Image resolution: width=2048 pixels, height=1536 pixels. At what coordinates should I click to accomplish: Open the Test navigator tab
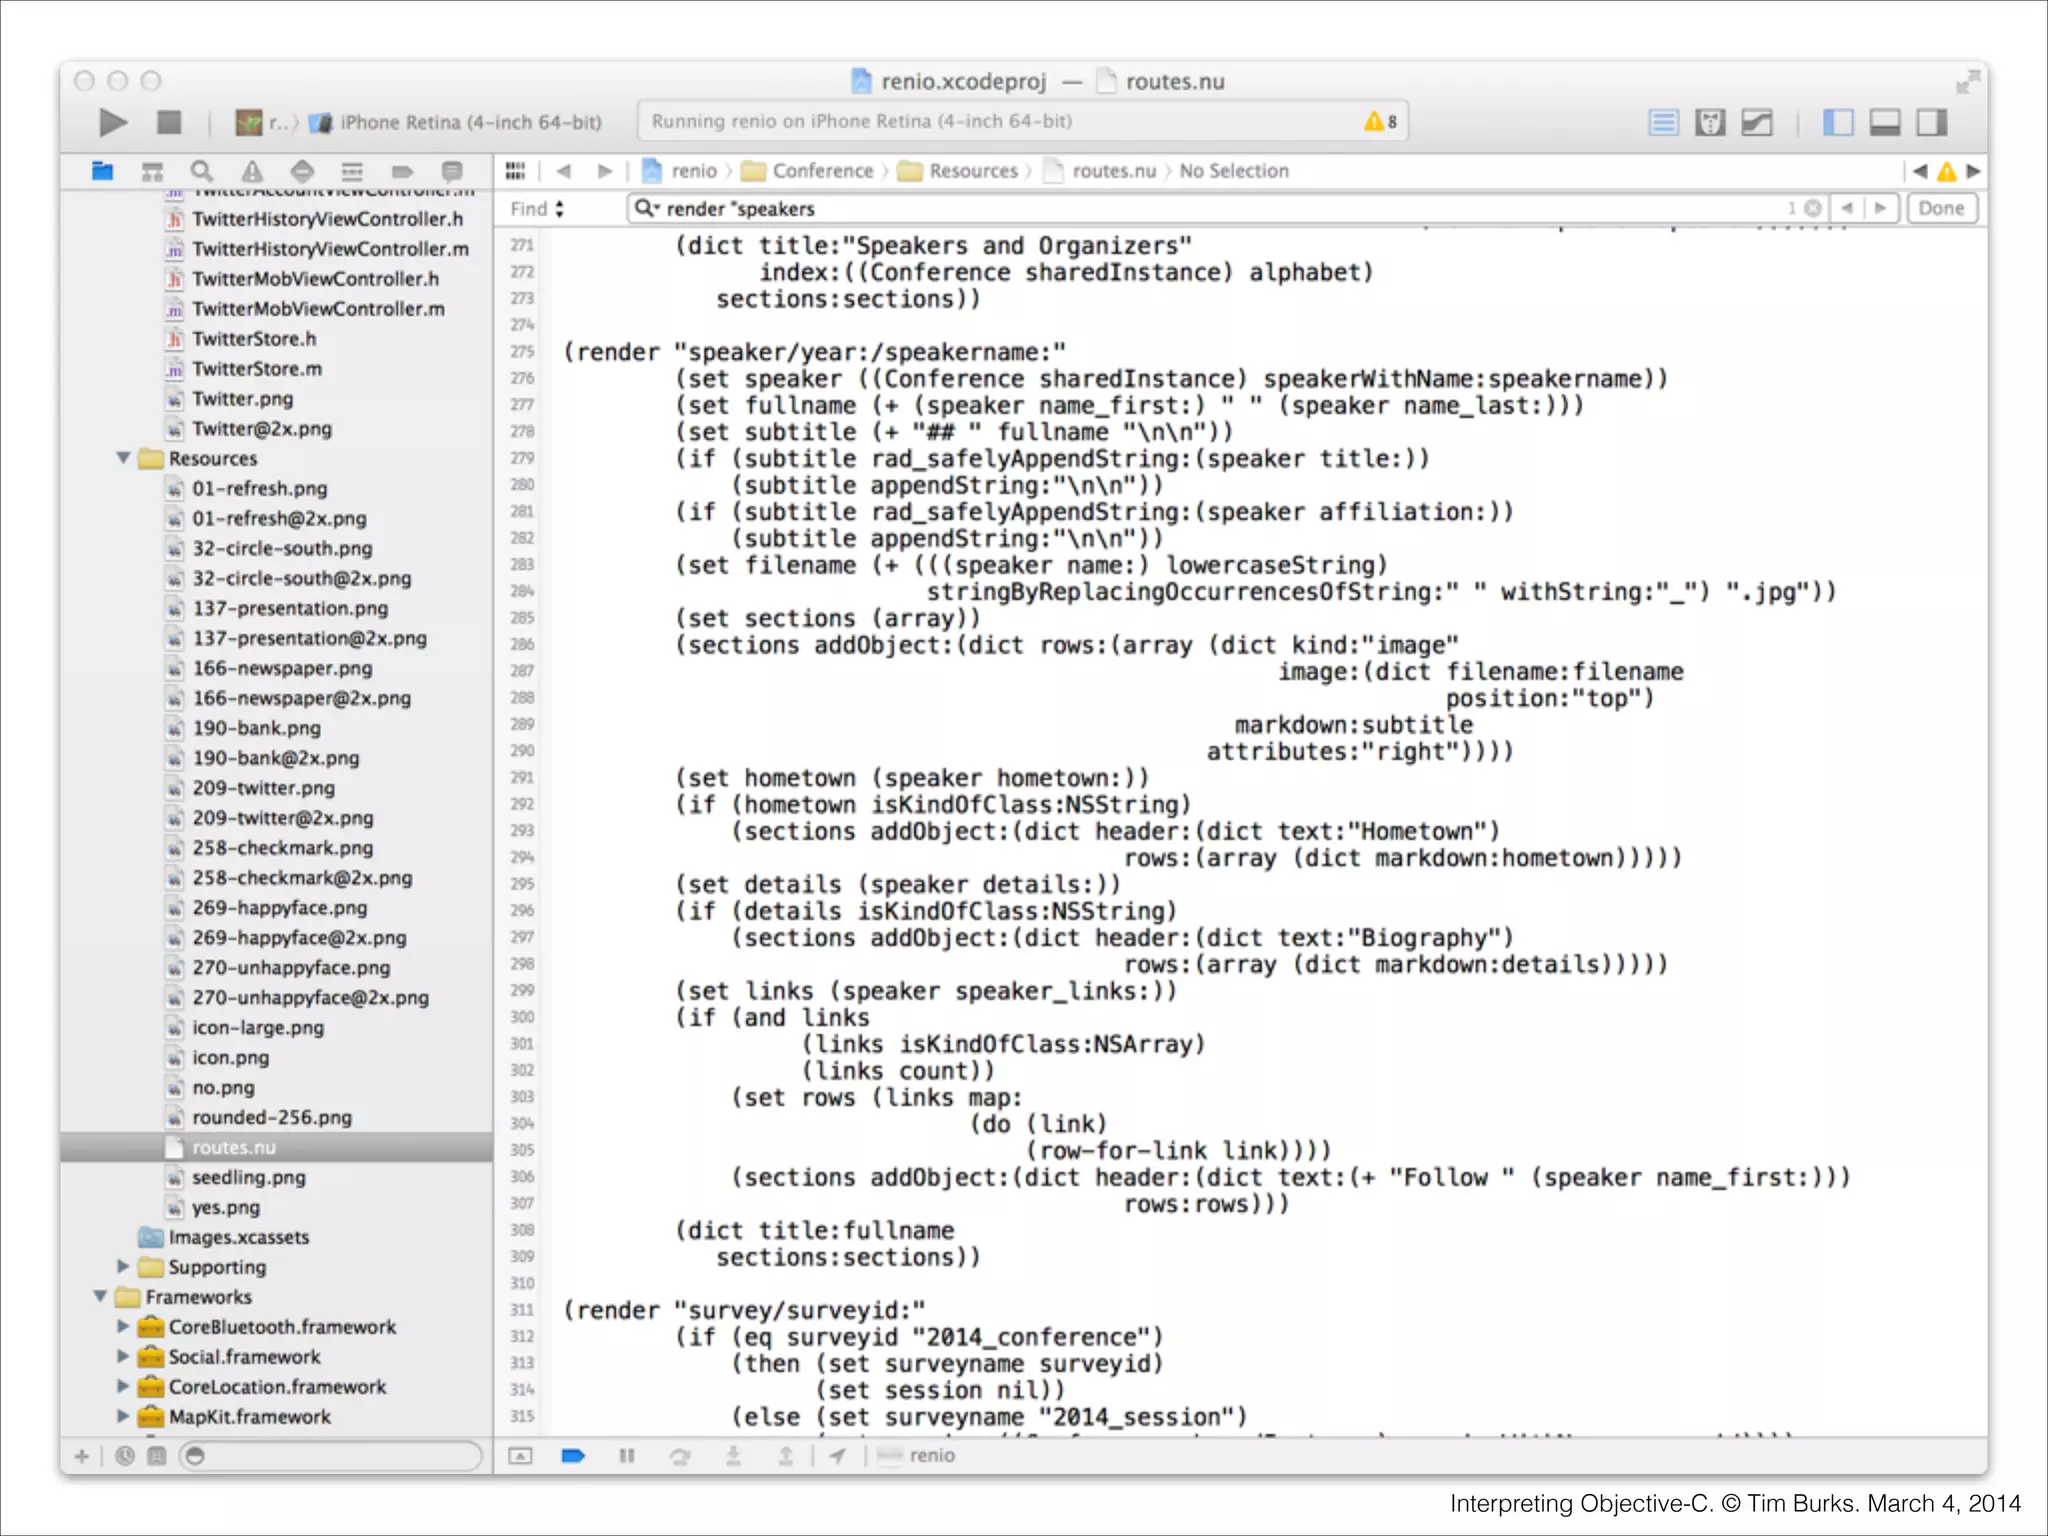302,171
